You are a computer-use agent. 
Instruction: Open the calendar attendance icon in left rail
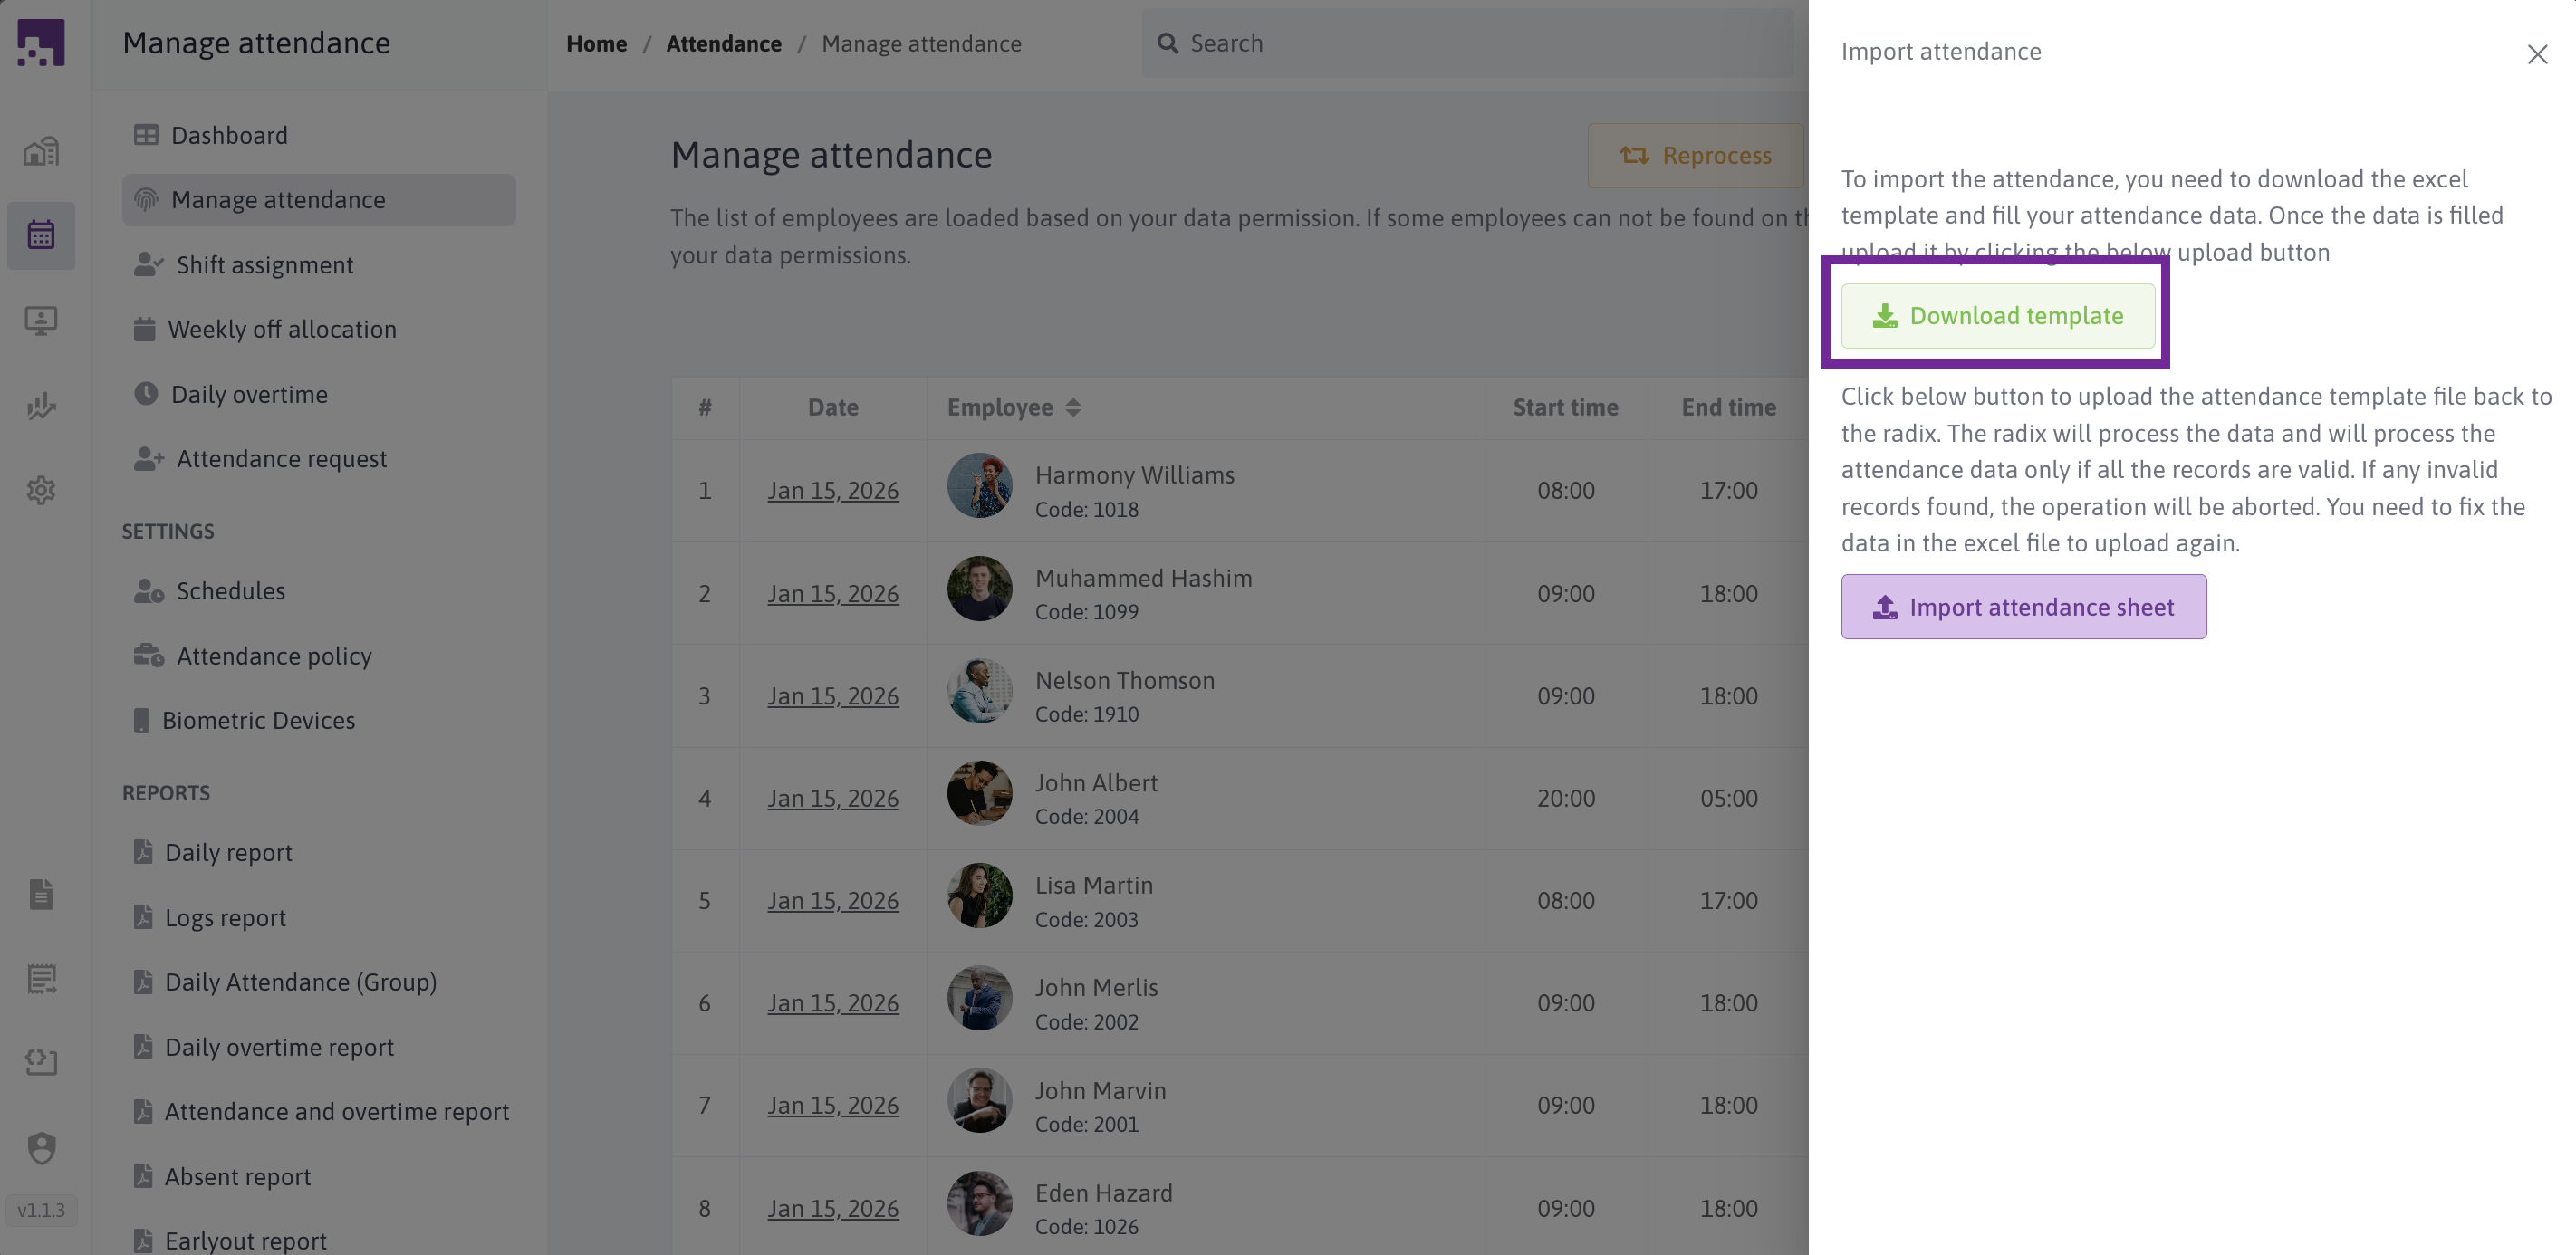(41, 235)
